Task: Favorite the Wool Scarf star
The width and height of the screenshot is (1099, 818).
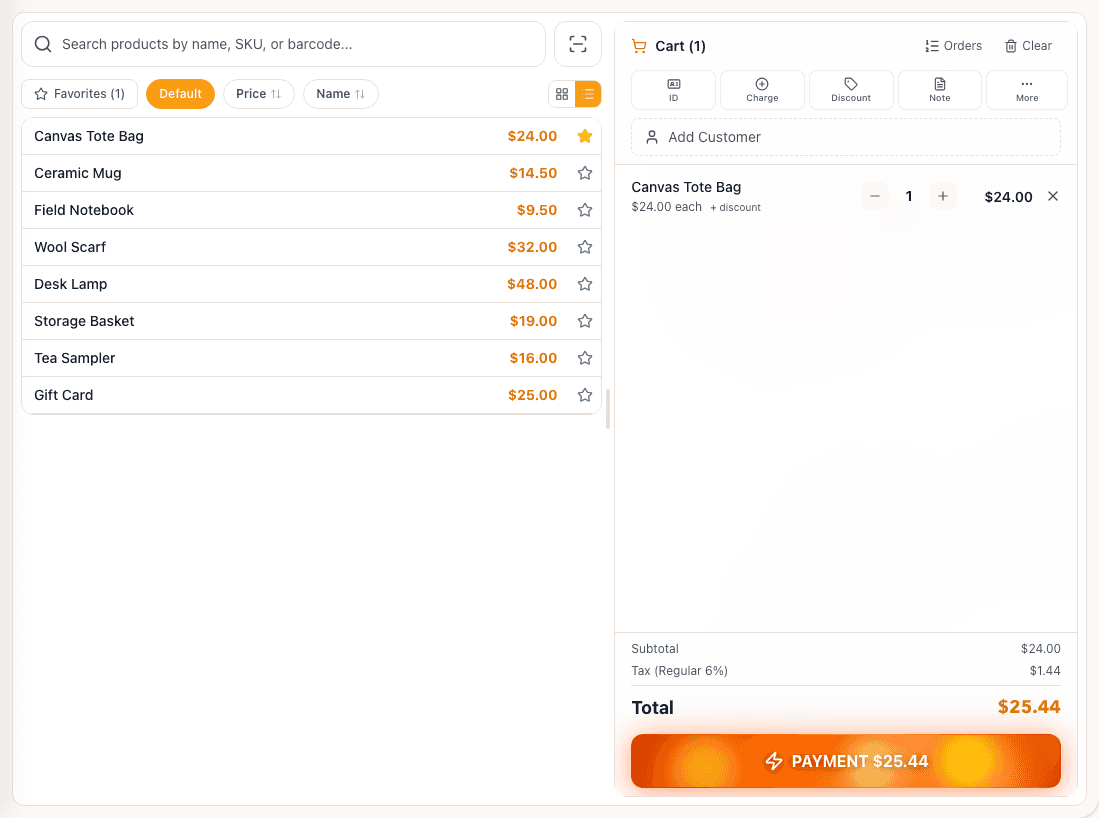Action: (585, 247)
